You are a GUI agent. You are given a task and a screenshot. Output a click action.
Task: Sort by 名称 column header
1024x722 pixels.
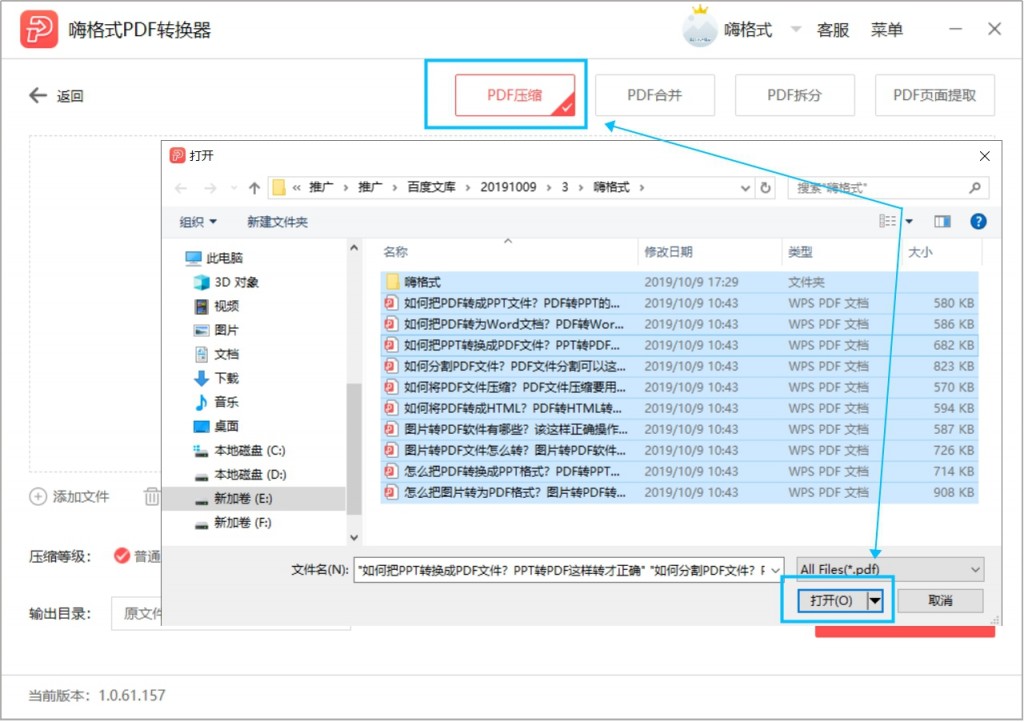pos(395,252)
